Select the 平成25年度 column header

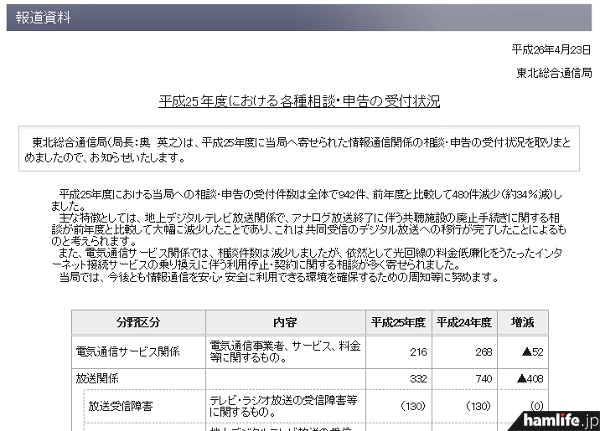398,323
